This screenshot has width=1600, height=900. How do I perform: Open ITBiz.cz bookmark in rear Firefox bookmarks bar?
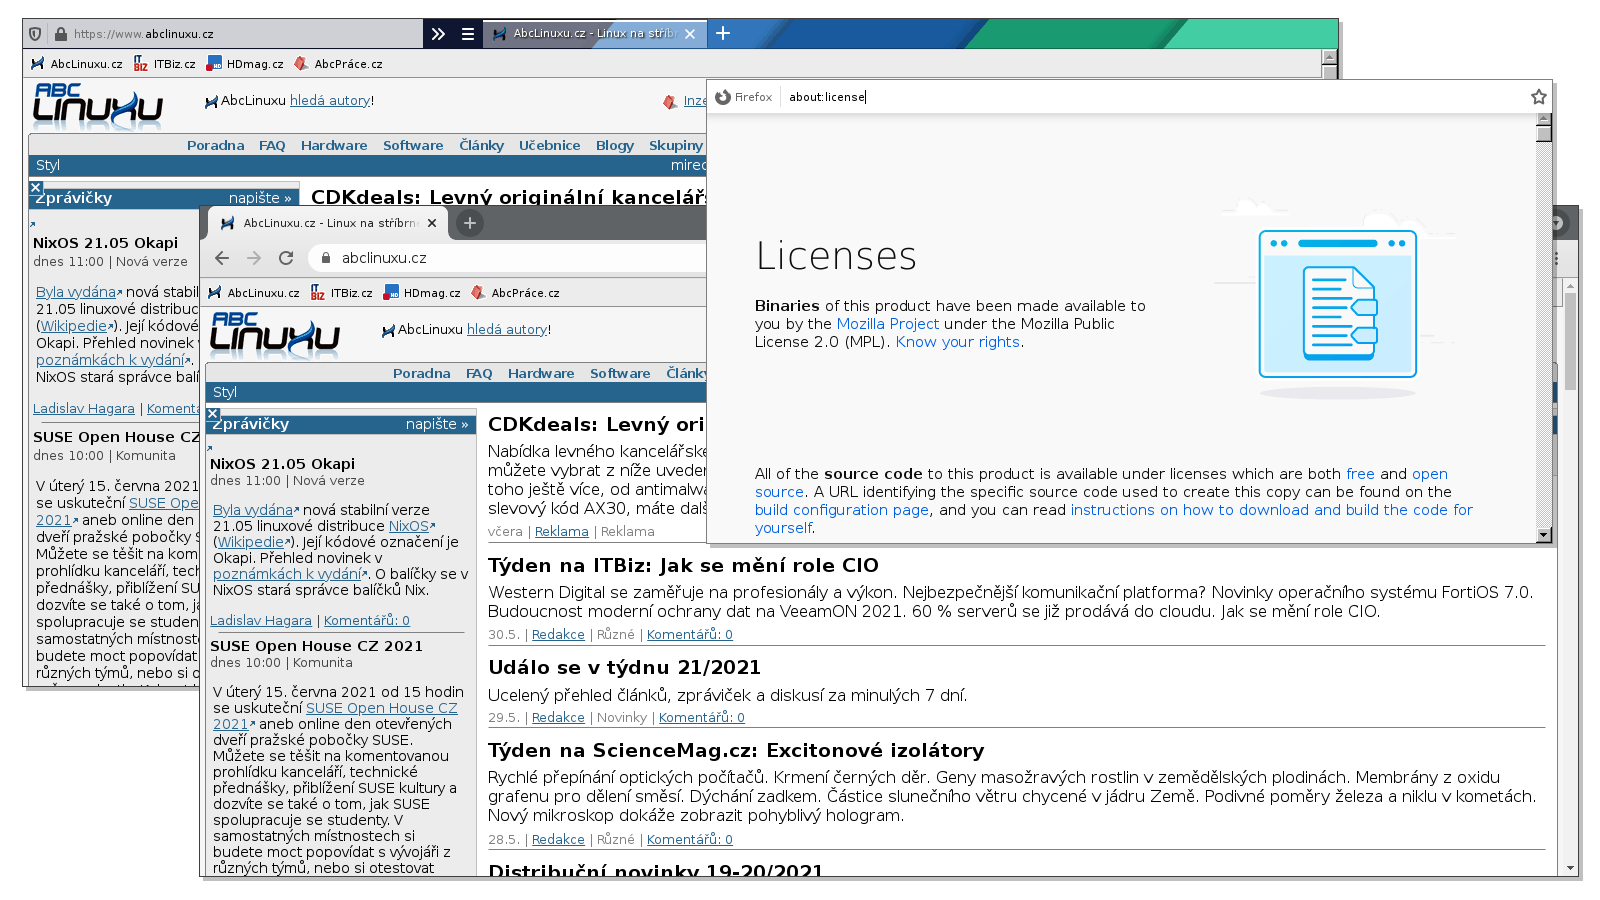[x=165, y=64]
